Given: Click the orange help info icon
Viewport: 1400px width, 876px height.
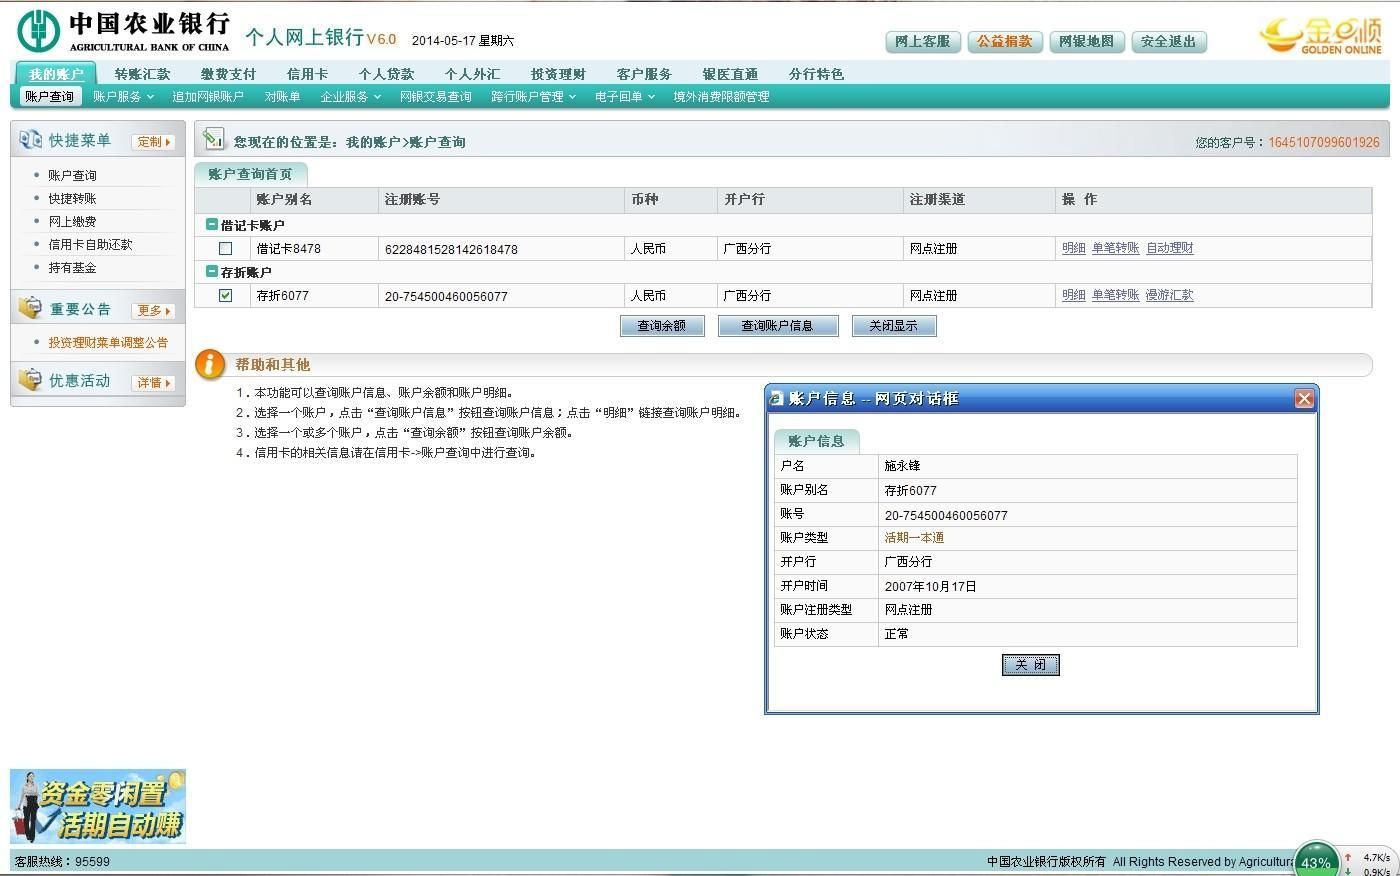Looking at the screenshot, I should point(210,364).
